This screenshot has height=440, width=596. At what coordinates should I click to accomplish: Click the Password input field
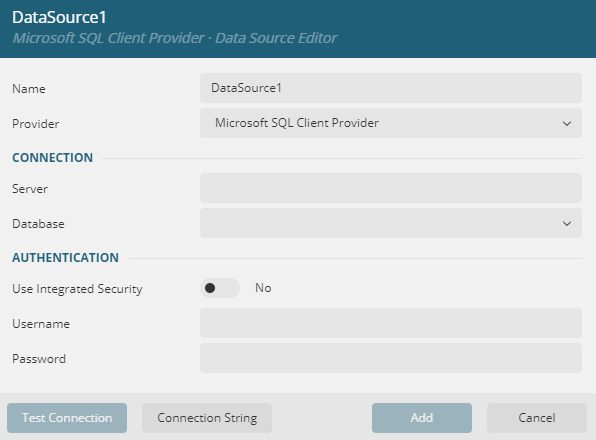pyautogui.click(x=391, y=358)
